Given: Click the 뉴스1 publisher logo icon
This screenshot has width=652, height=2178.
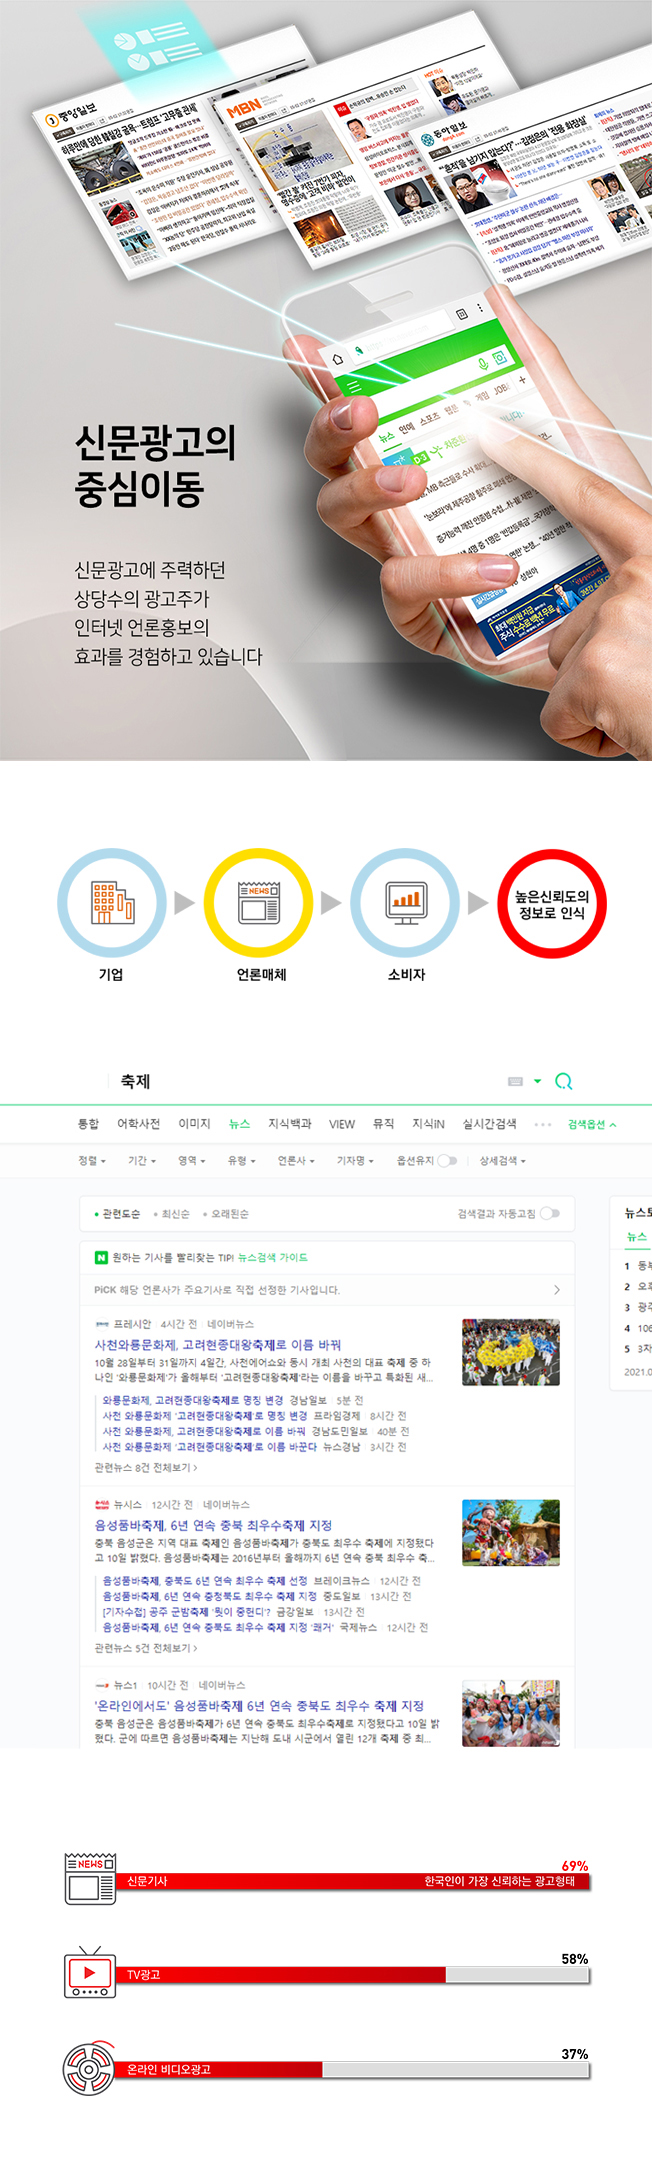Looking at the screenshot, I should pyautogui.click(x=101, y=1686).
